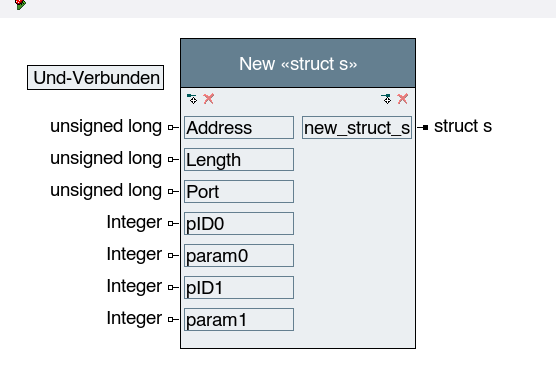Click the add input pin icon
The height and width of the screenshot is (389, 556).
pos(192,99)
